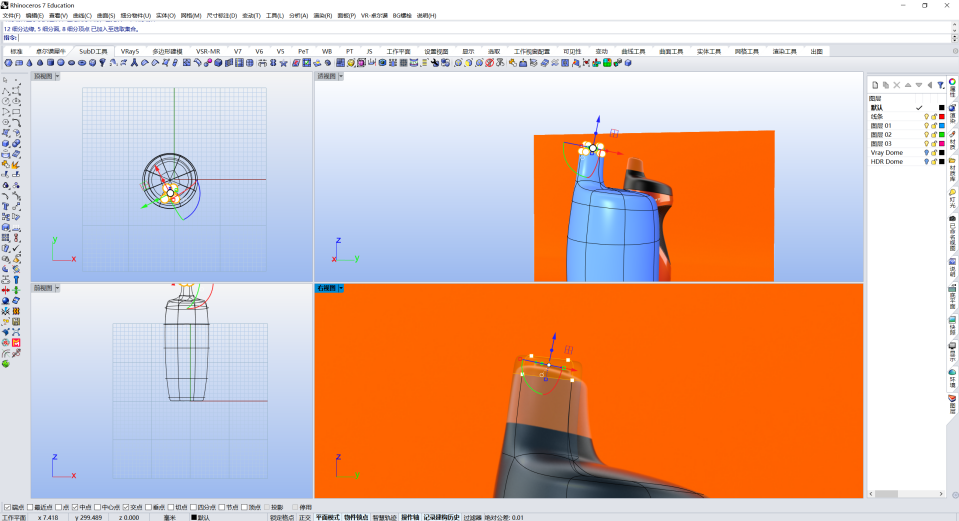
Task: Click in the command input field
Action: click(483, 38)
